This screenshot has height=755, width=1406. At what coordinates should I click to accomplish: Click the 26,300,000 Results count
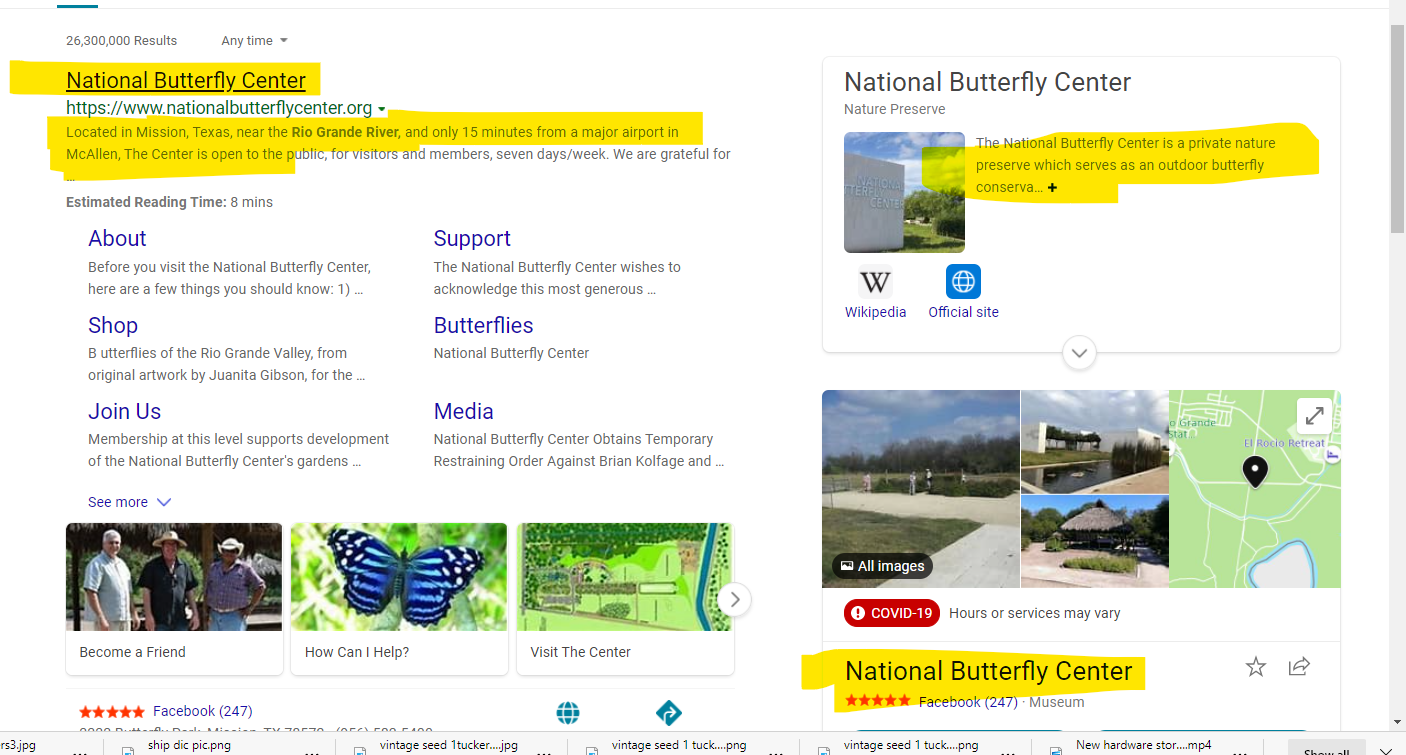[121, 41]
